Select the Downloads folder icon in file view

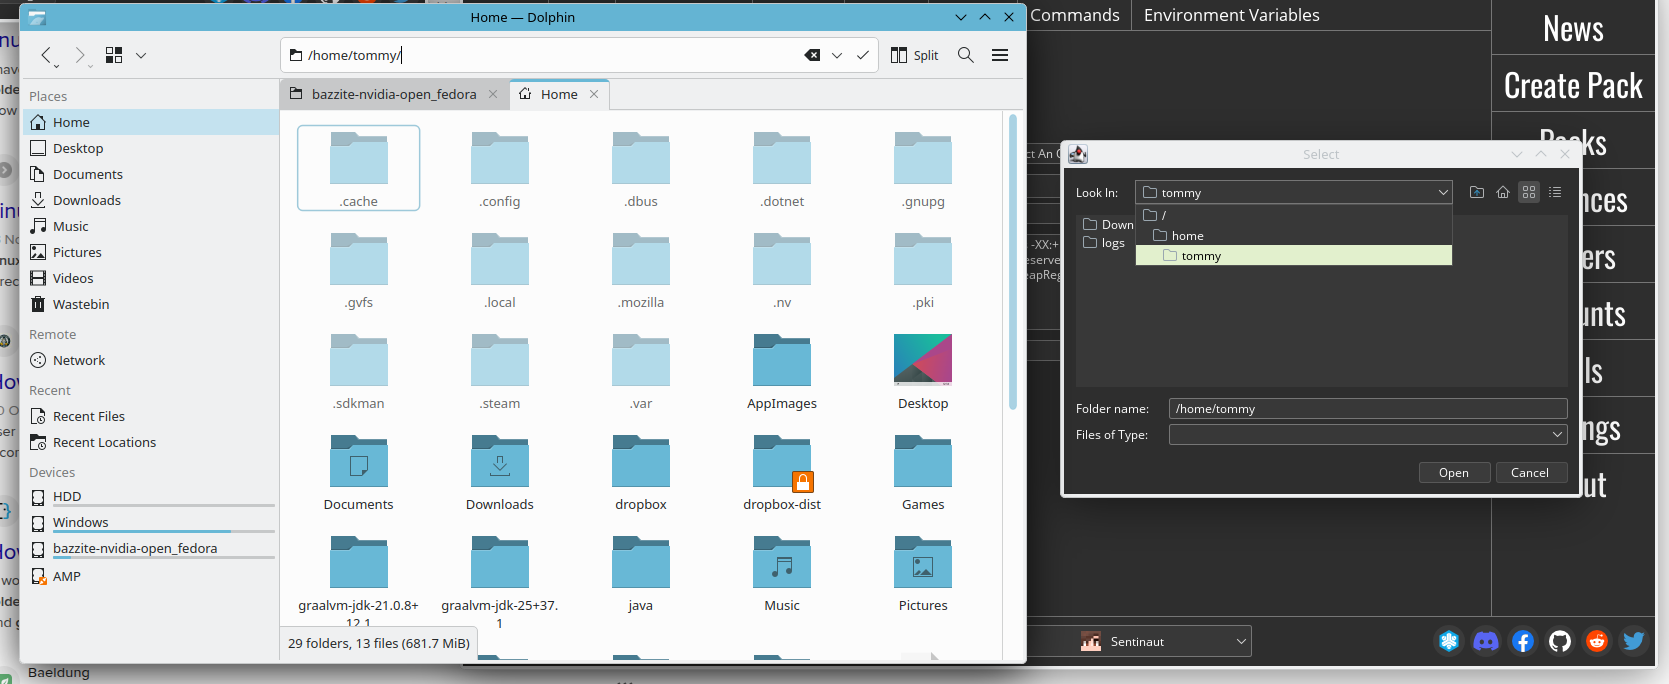500,461
